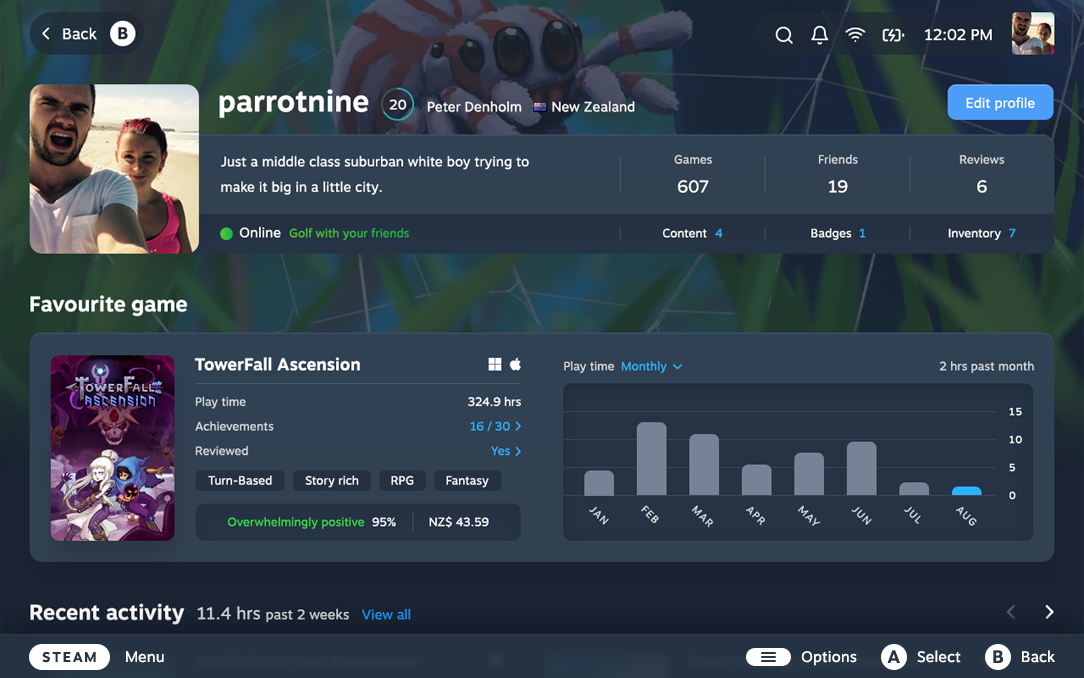Click the level 20 badge circle

click(x=398, y=104)
